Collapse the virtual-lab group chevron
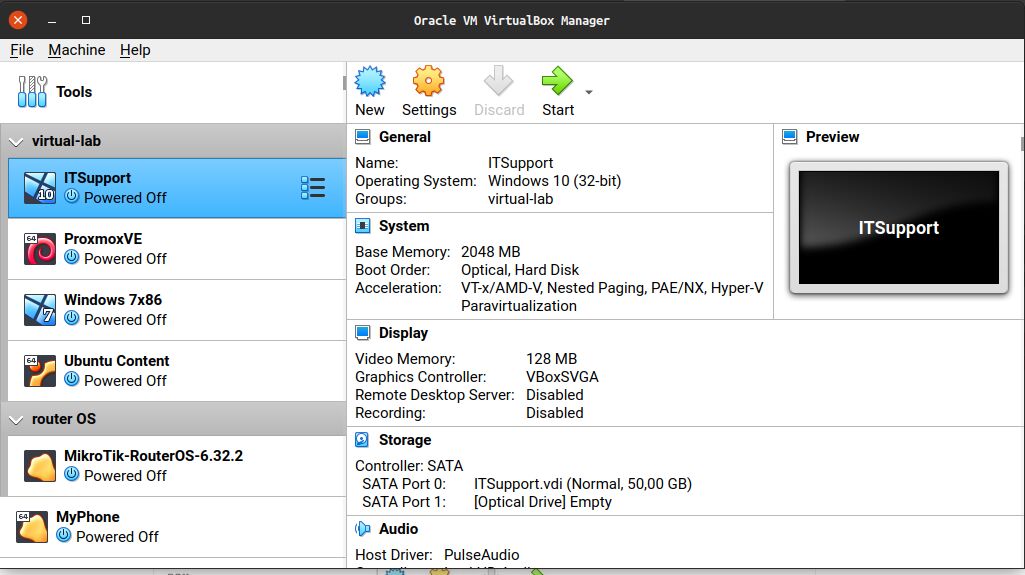 tap(16, 142)
